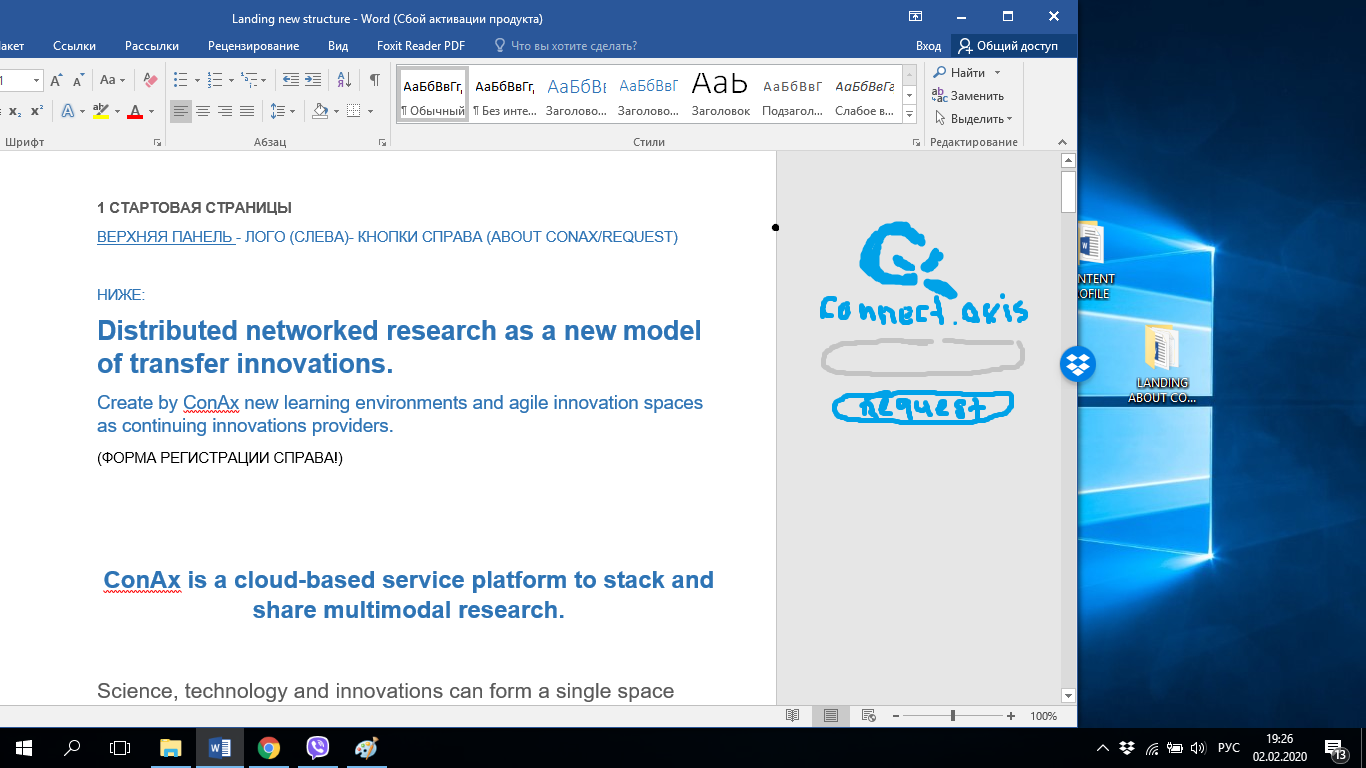Select the Обычный style

coord(433,95)
